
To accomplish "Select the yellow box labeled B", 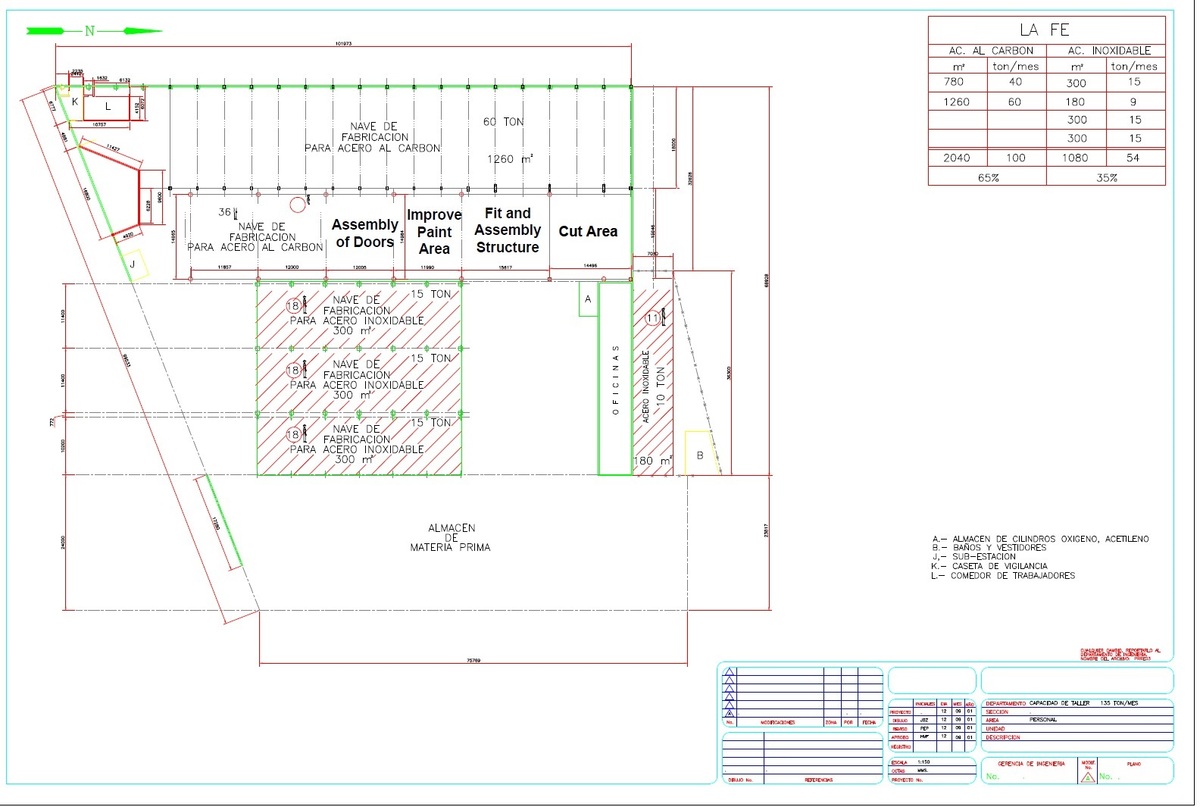I will (699, 454).
